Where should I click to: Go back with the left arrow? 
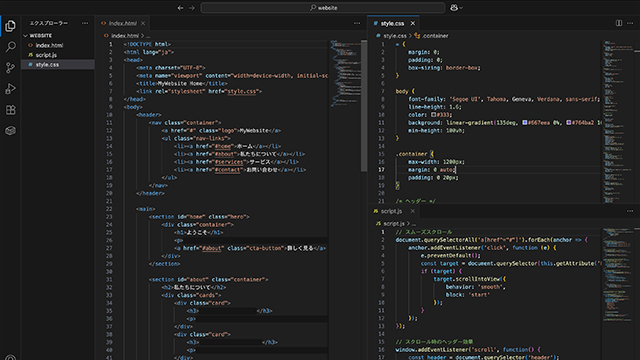pos(180,8)
